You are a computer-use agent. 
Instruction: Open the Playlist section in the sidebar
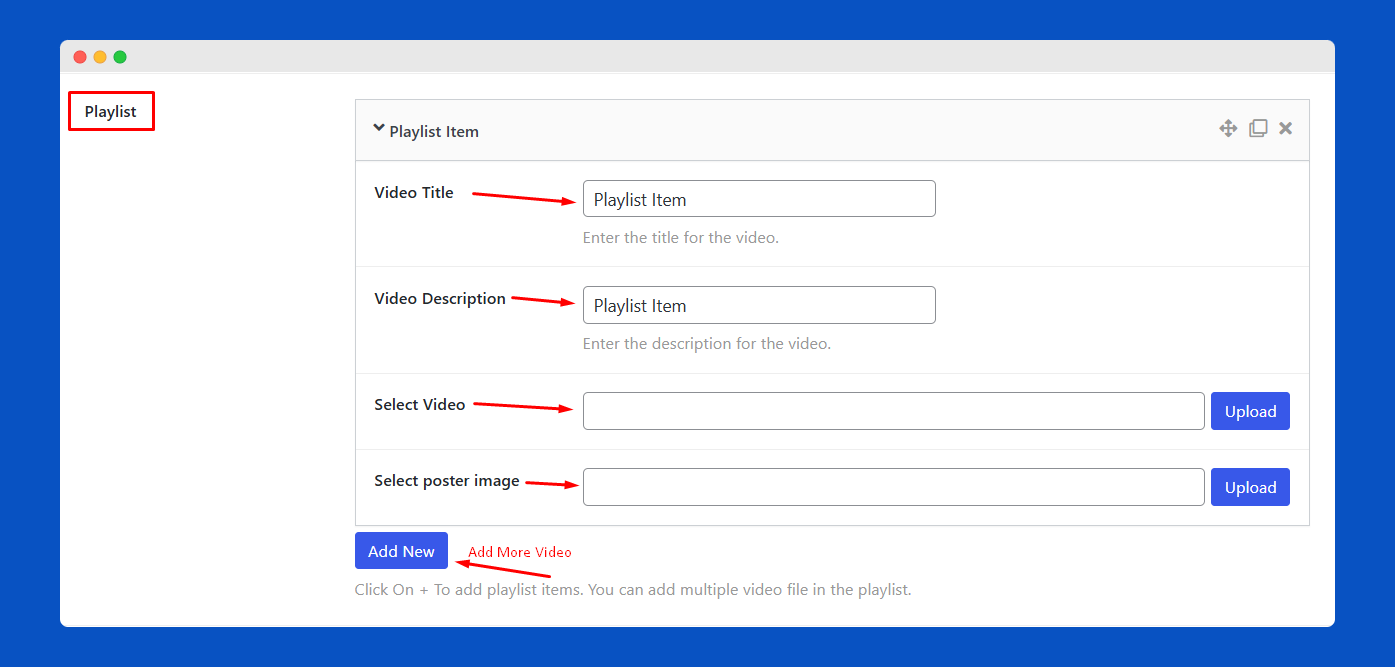click(110, 110)
